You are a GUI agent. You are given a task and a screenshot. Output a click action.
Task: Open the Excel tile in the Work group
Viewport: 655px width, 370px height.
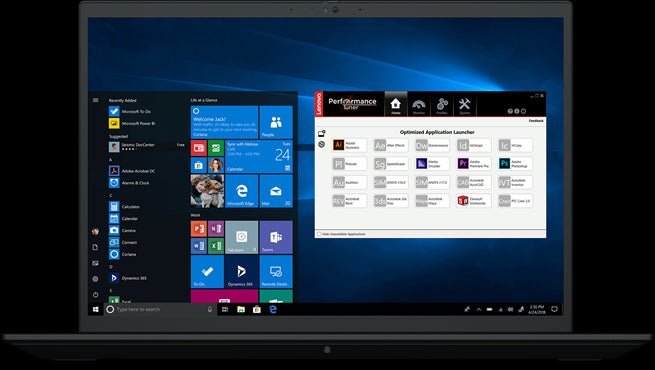(x=216, y=246)
